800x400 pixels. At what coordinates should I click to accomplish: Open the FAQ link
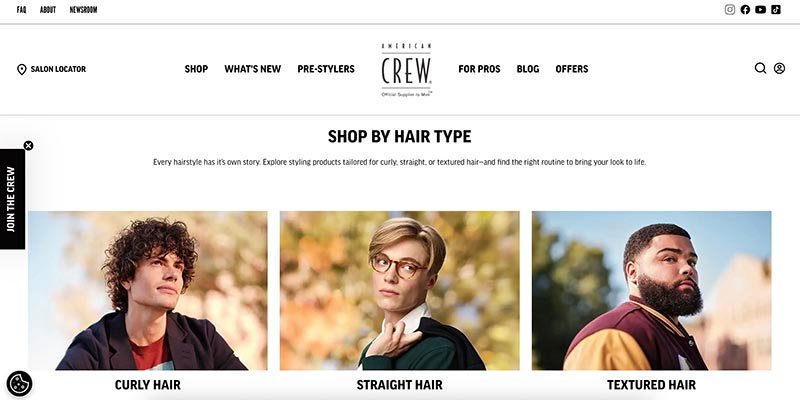point(21,10)
